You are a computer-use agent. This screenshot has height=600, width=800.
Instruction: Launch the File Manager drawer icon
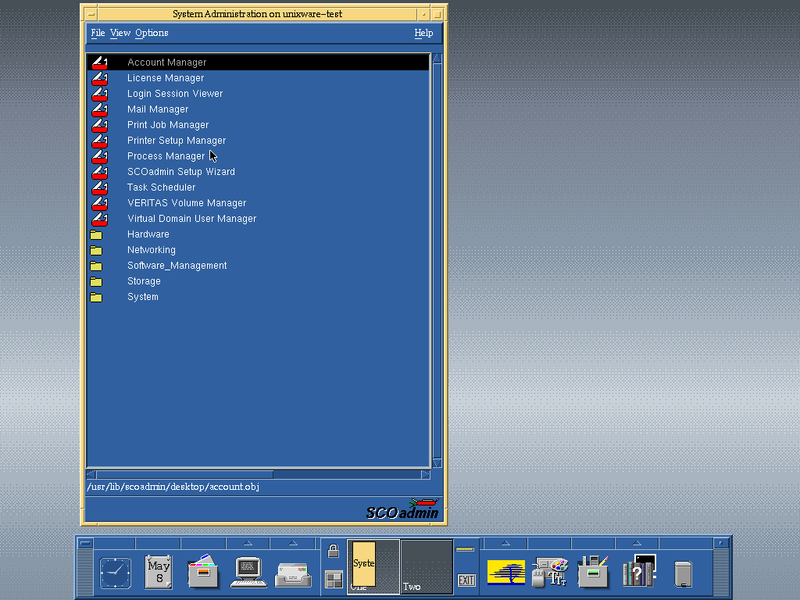203,571
